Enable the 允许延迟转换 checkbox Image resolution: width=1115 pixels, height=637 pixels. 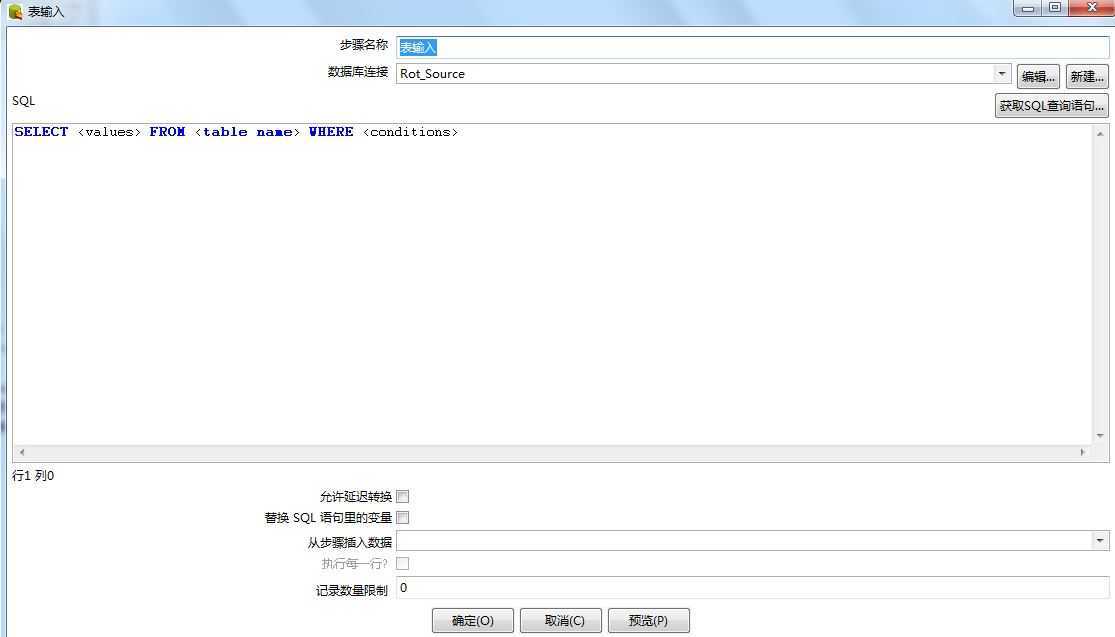pyautogui.click(x=402, y=496)
